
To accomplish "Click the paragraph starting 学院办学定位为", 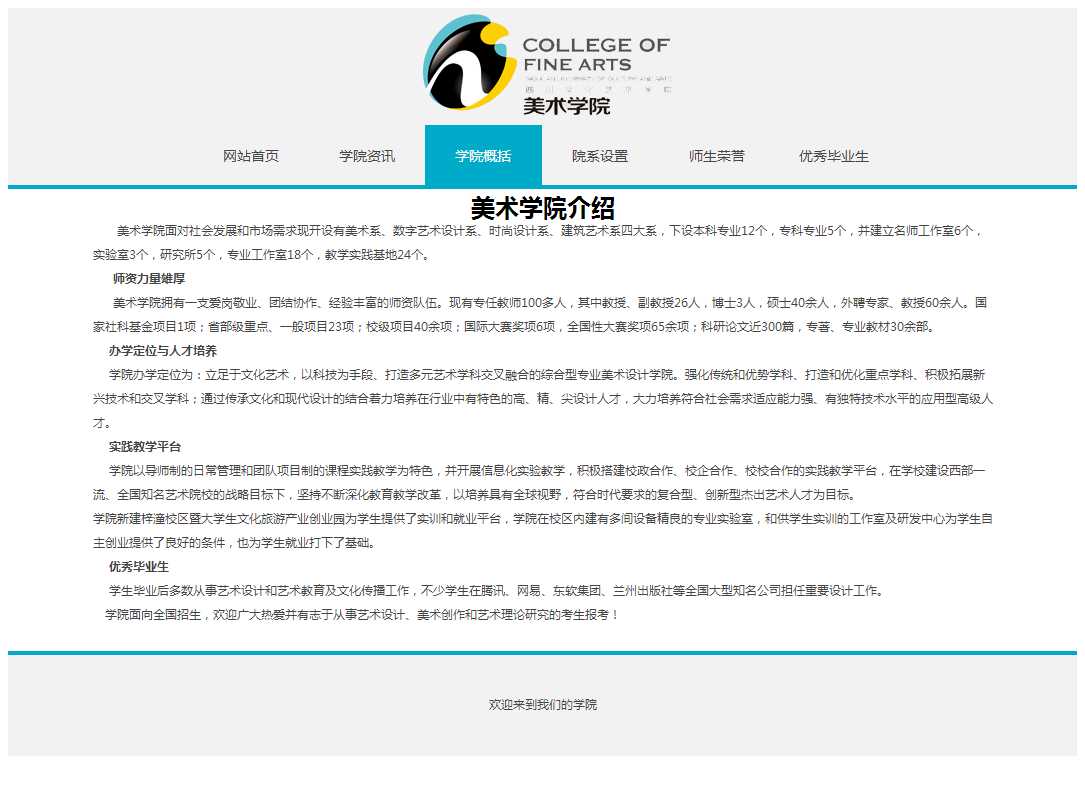I will coord(540,399).
